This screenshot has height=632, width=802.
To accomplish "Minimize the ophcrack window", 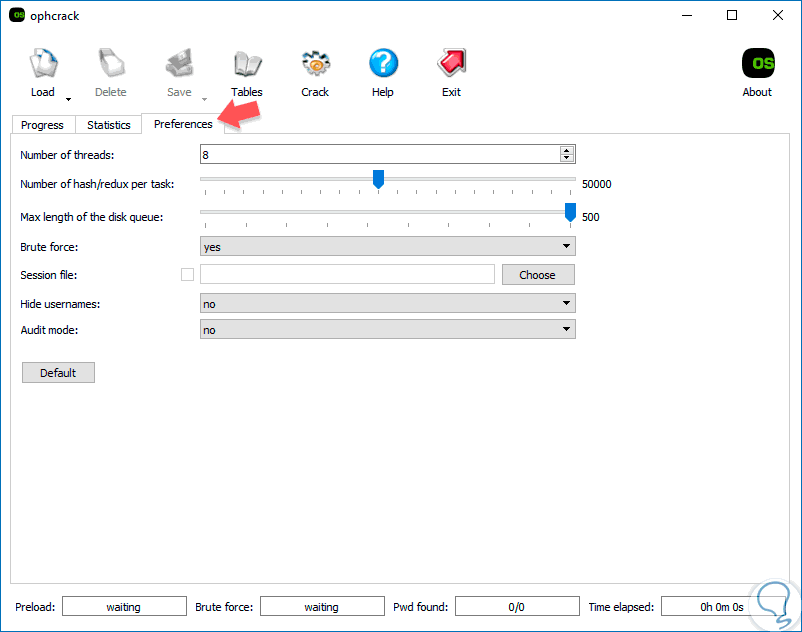I will click(687, 15).
